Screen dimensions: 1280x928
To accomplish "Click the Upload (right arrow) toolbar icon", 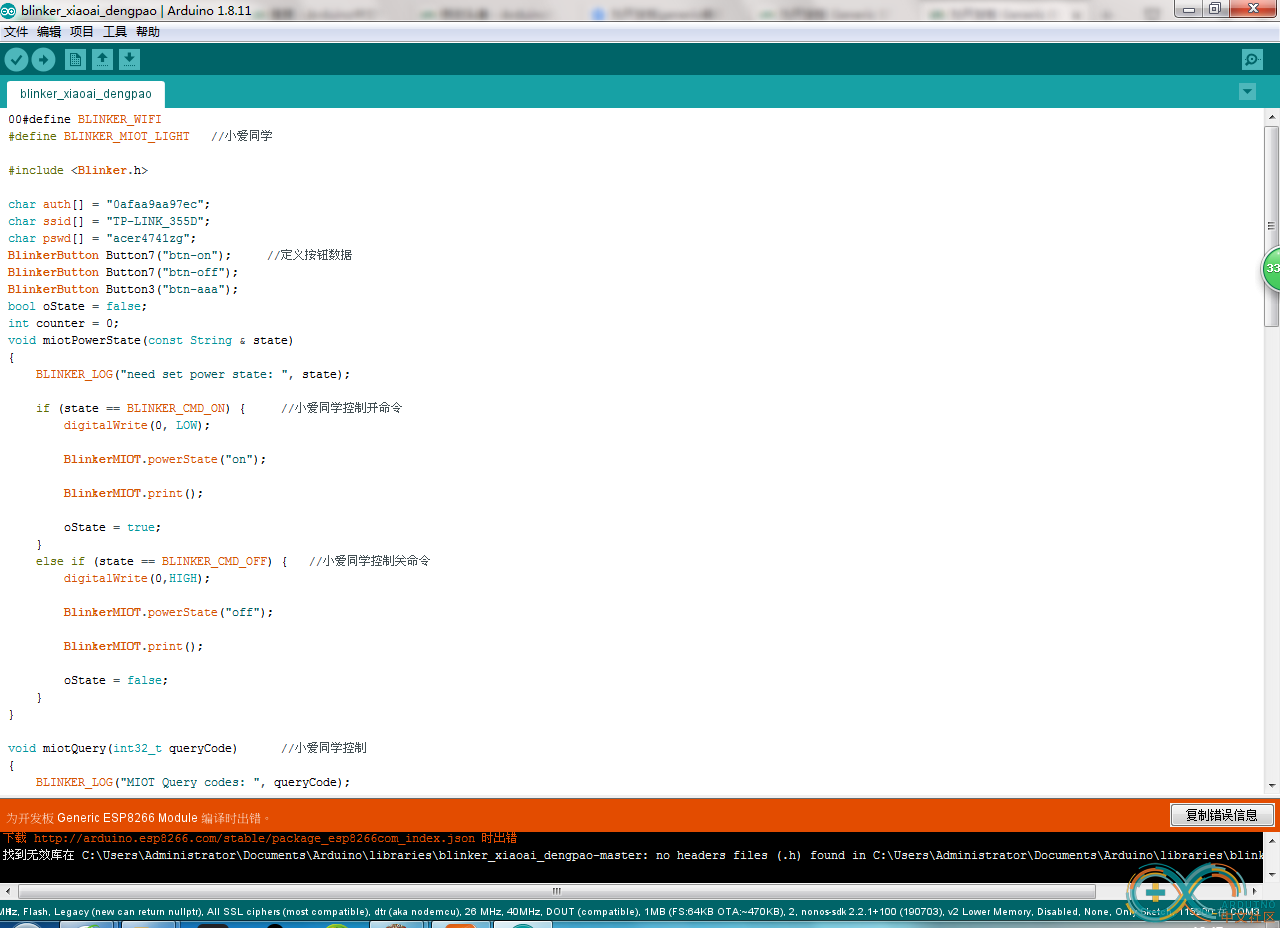I will click(x=43, y=59).
